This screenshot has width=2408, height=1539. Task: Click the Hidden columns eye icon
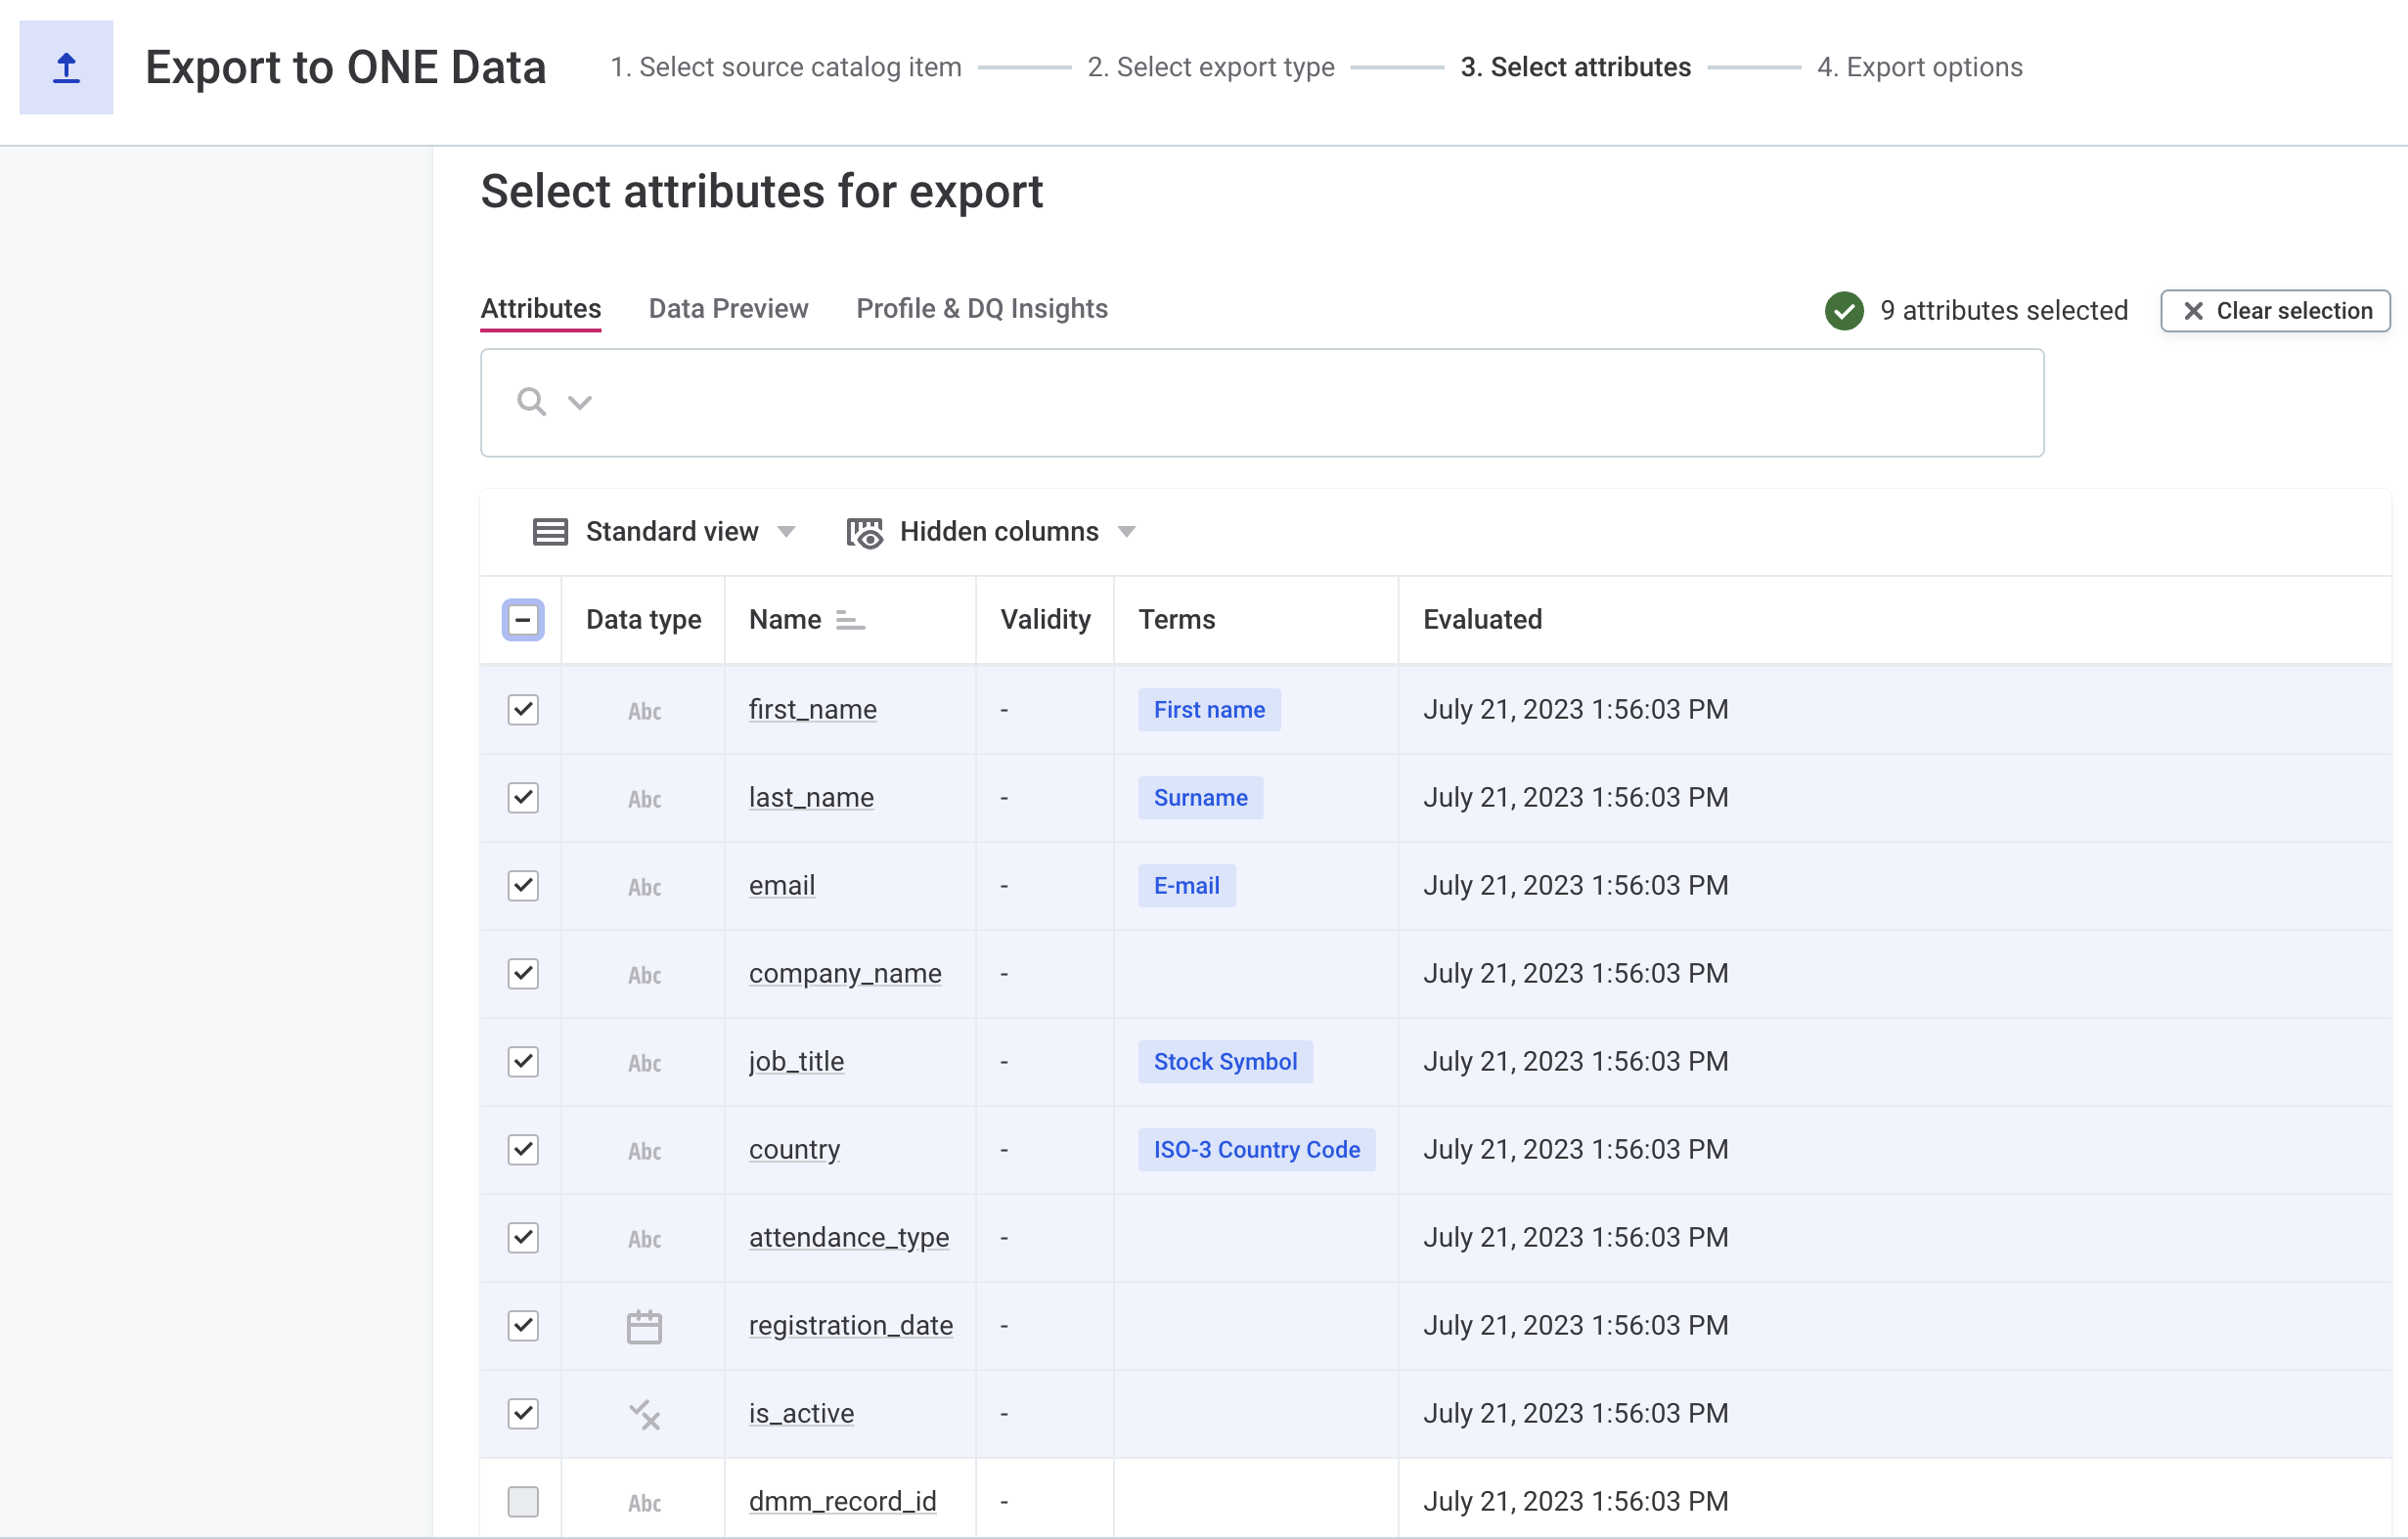(865, 532)
